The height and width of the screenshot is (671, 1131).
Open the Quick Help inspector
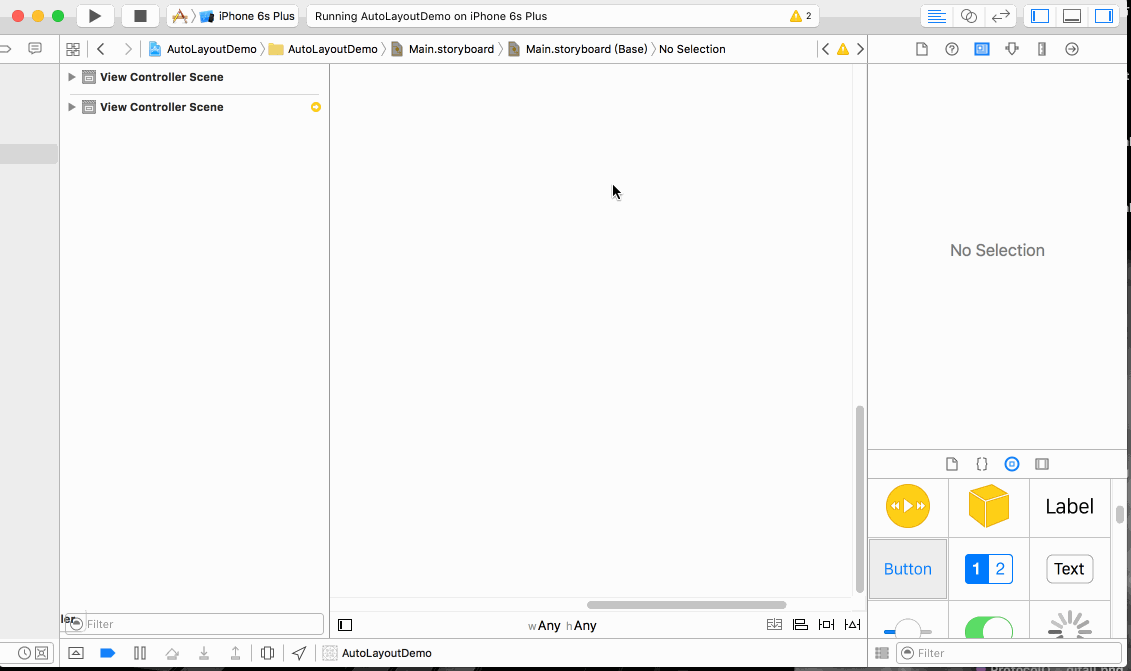pyautogui.click(x=951, y=49)
